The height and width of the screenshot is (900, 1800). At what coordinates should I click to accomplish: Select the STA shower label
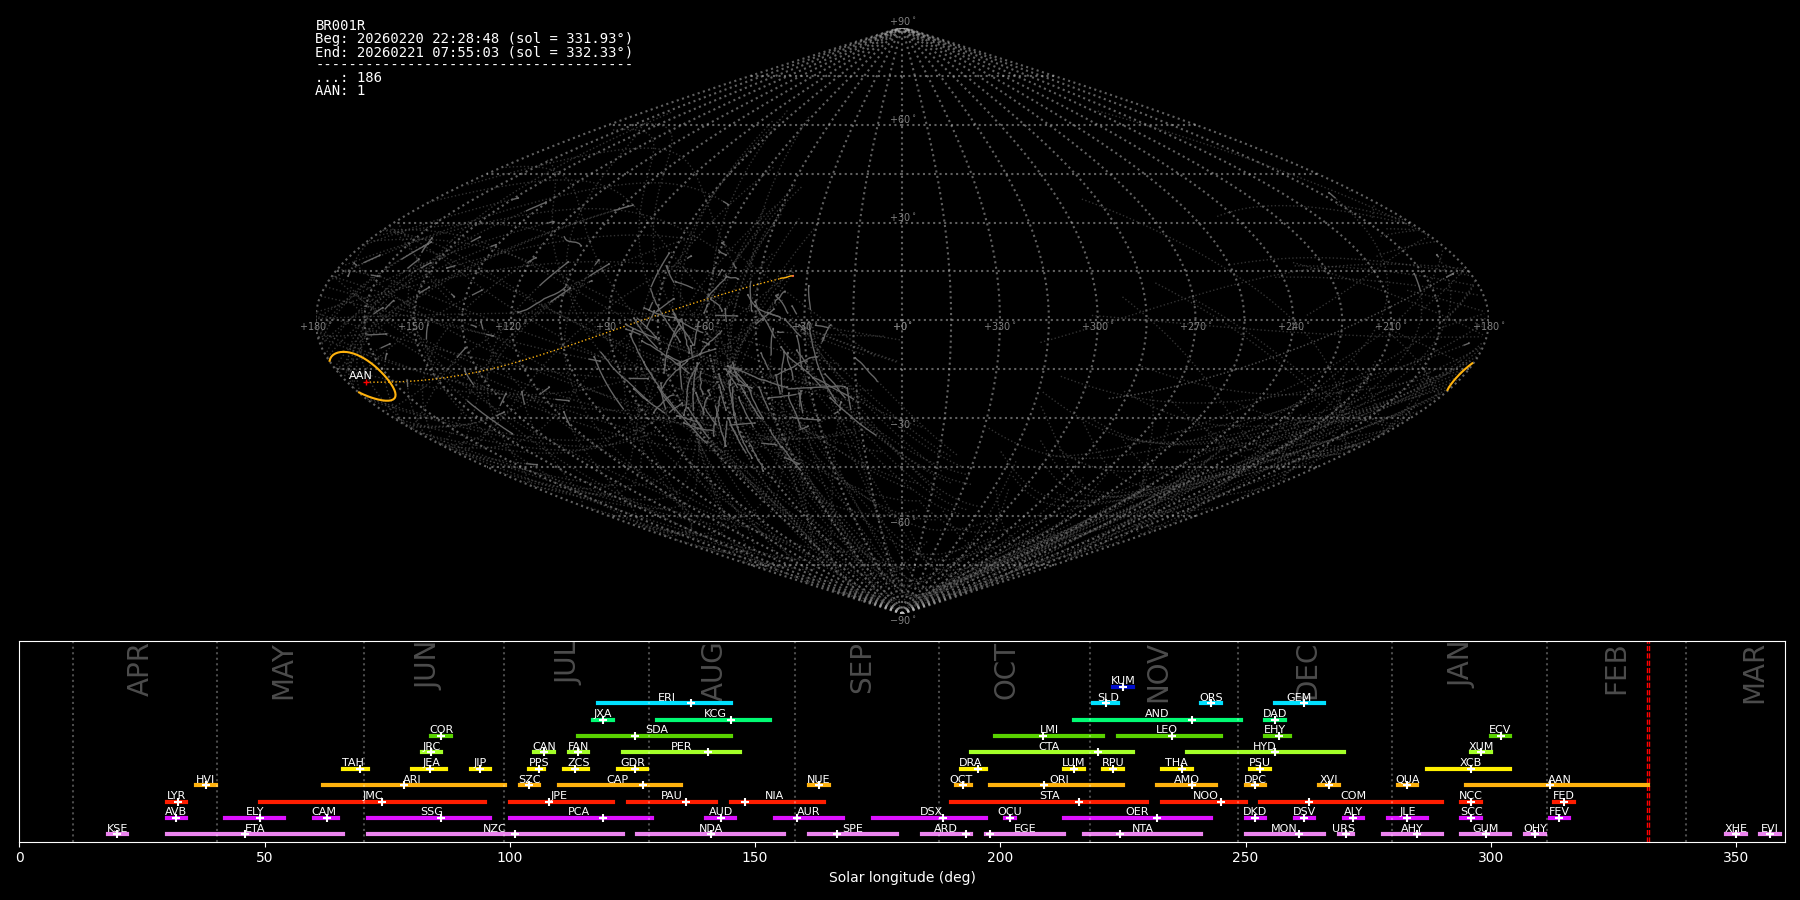1049,796
